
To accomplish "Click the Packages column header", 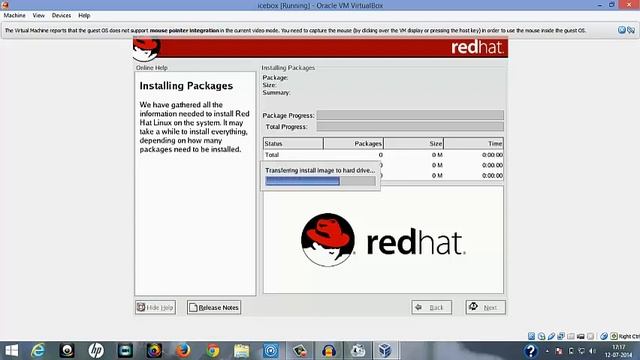I will click(353, 143).
